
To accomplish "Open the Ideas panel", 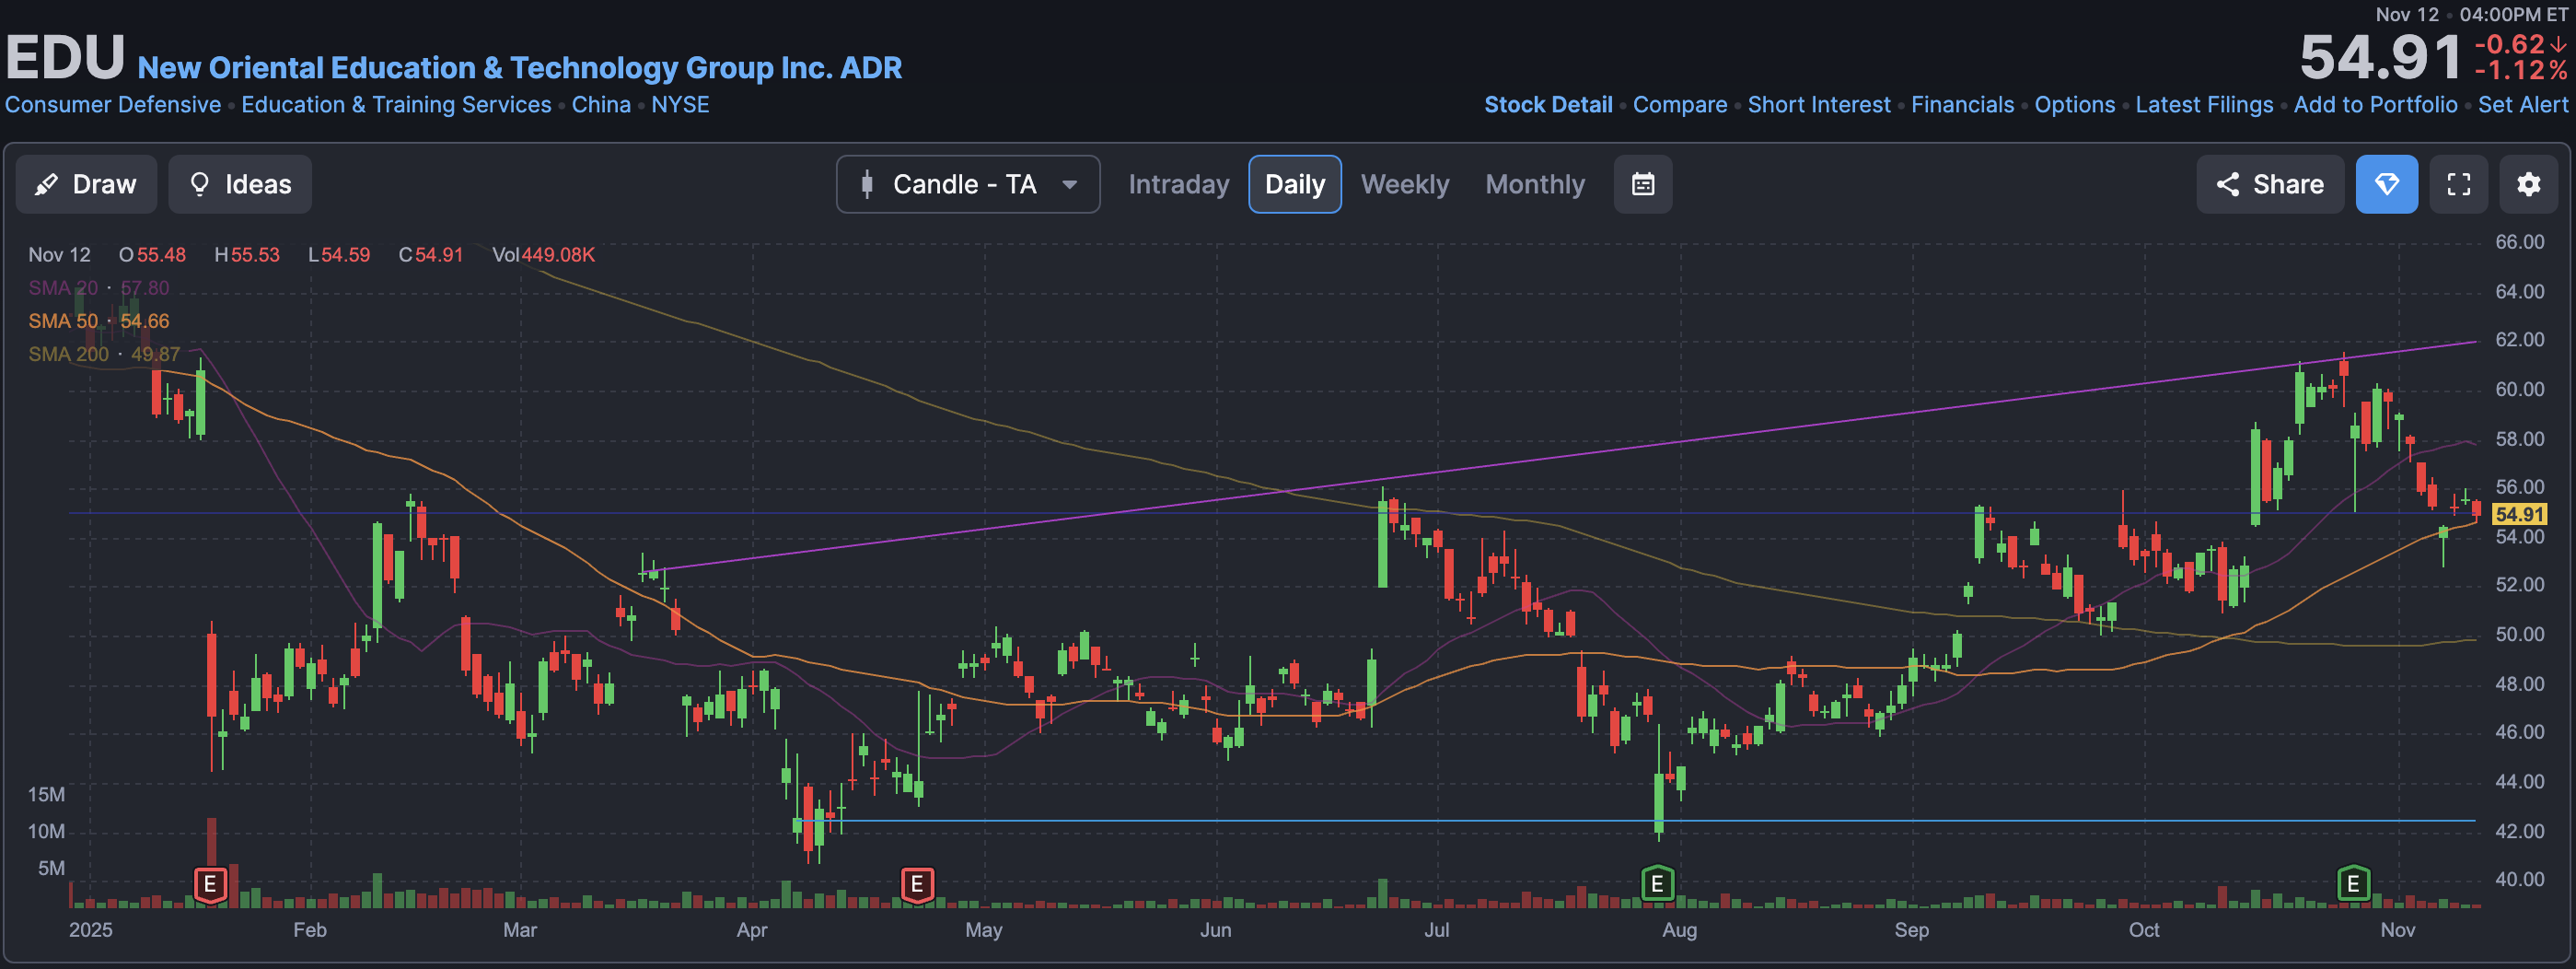I will [240, 184].
